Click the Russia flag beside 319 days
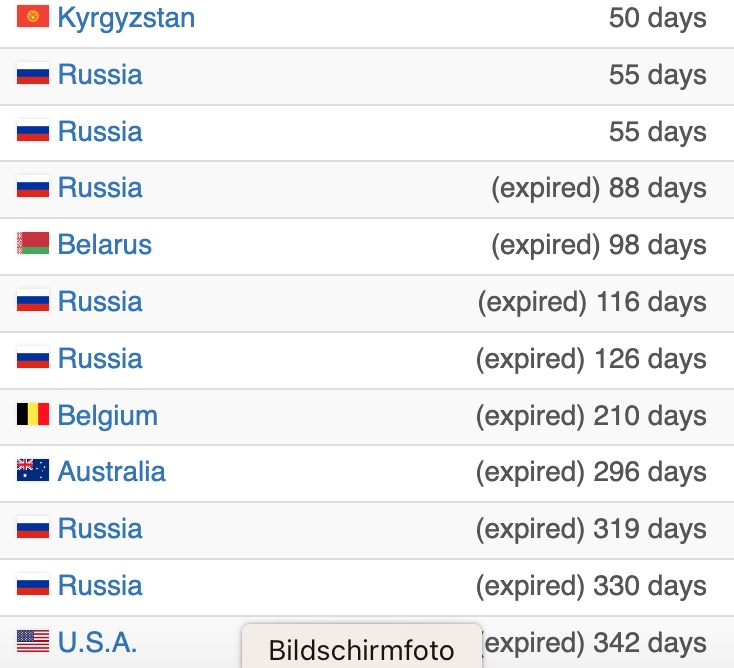The width and height of the screenshot is (734, 668). pyautogui.click(x=33, y=527)
